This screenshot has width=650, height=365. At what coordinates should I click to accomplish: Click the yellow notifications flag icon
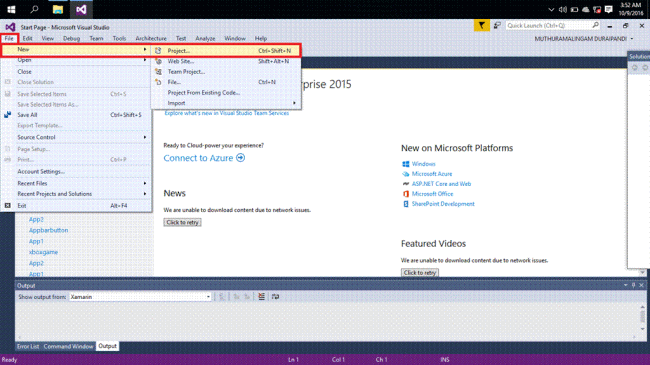[x=481, y=25]
